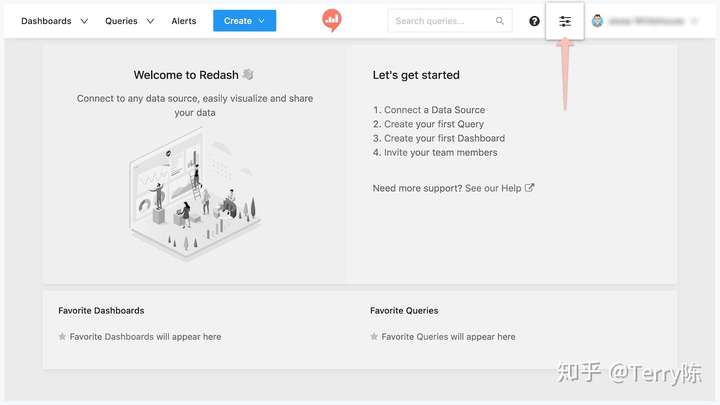The width and height of the screenshot is (720, 405).
Task: Click the search magnifier icon
Action: (500, 21)
